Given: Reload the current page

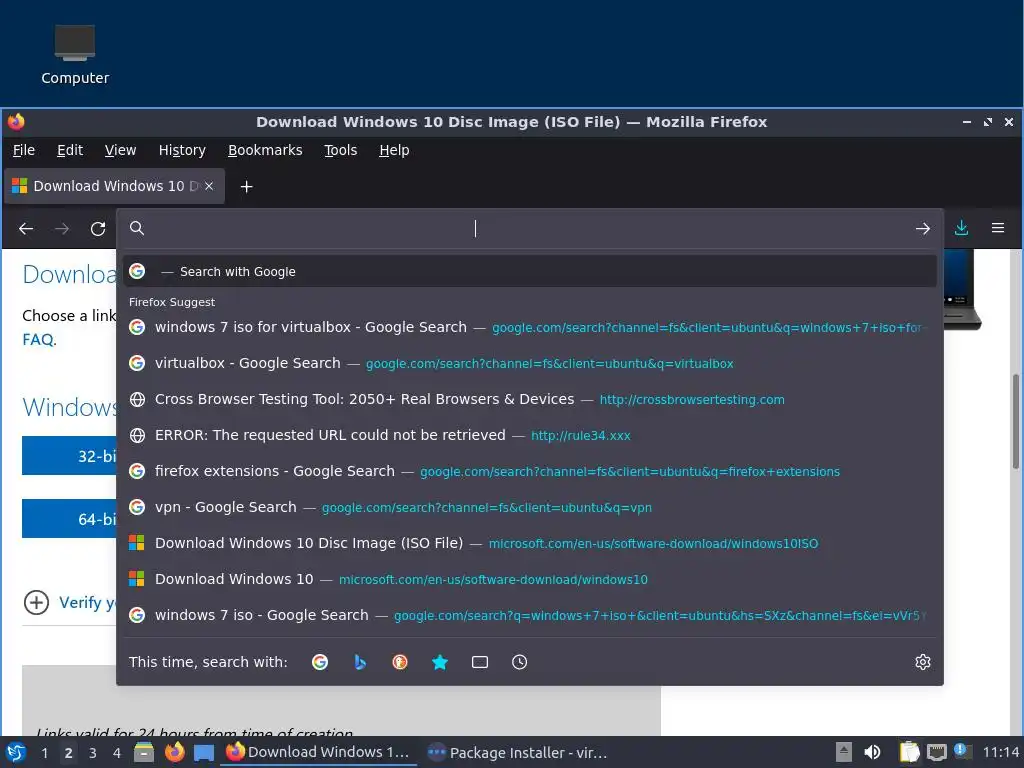Looking at the screenshot, I should (98, 229).
